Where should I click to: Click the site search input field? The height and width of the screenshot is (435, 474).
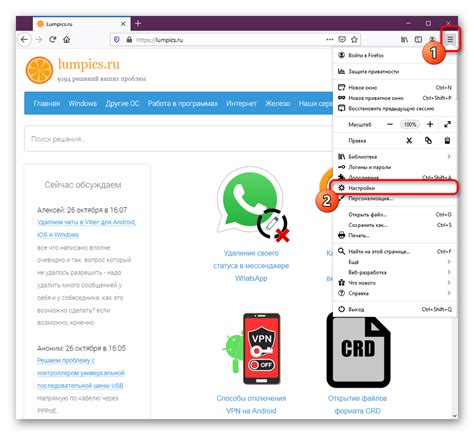coord(178,139)
